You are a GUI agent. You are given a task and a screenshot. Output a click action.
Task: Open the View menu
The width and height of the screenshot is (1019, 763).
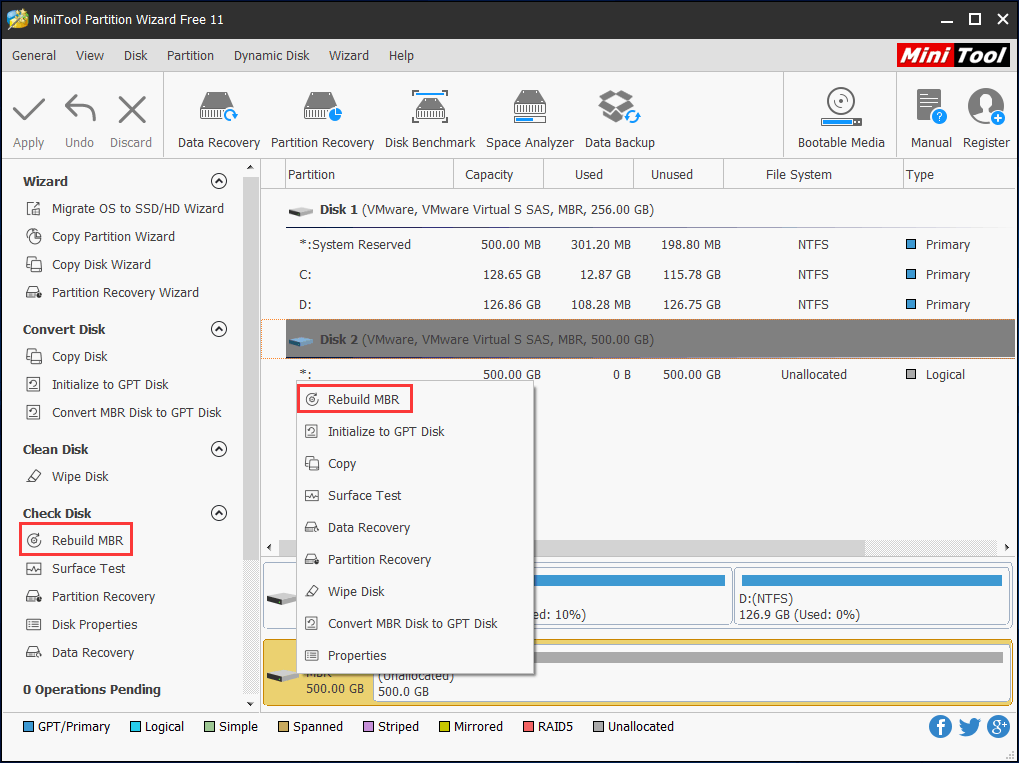90,56
